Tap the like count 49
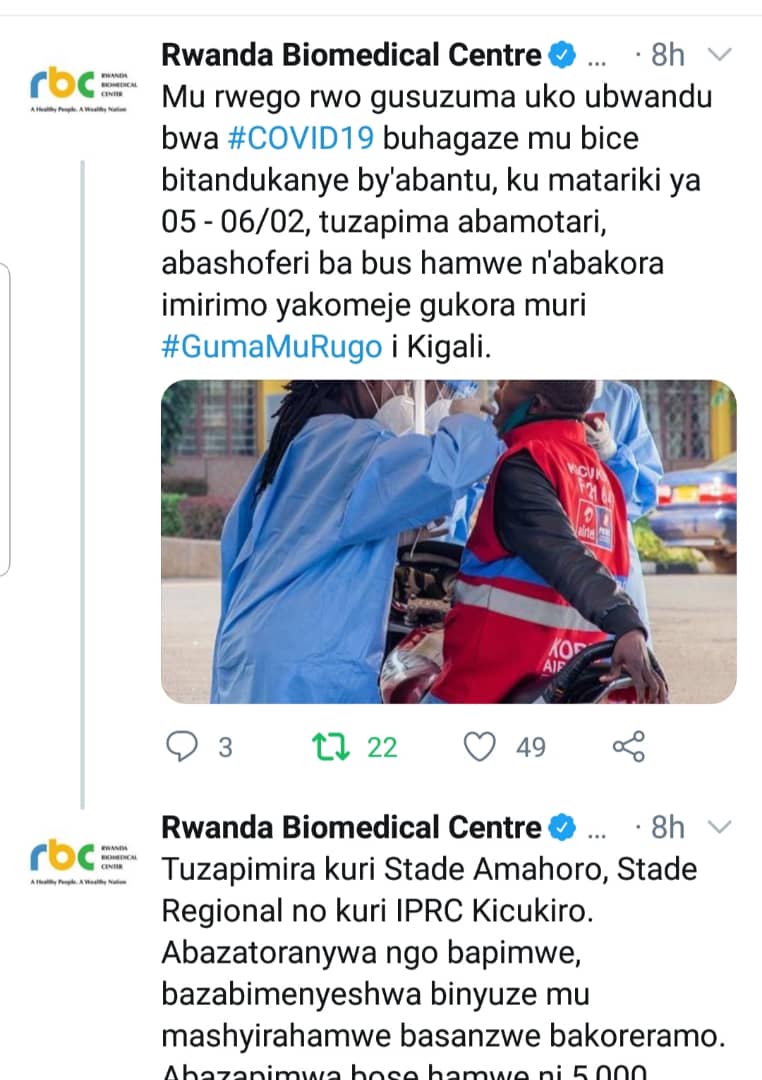The image size is (762, 1080). 531,747
